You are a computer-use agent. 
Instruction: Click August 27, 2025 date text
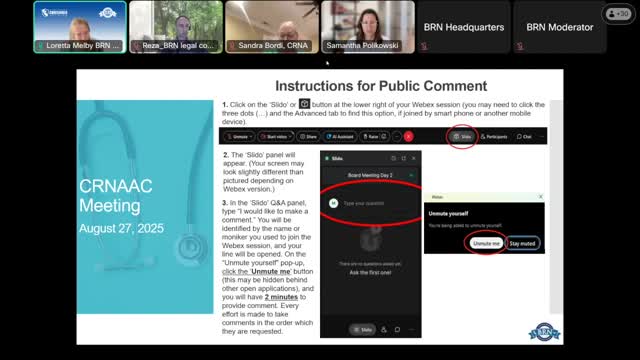point(121,228)
